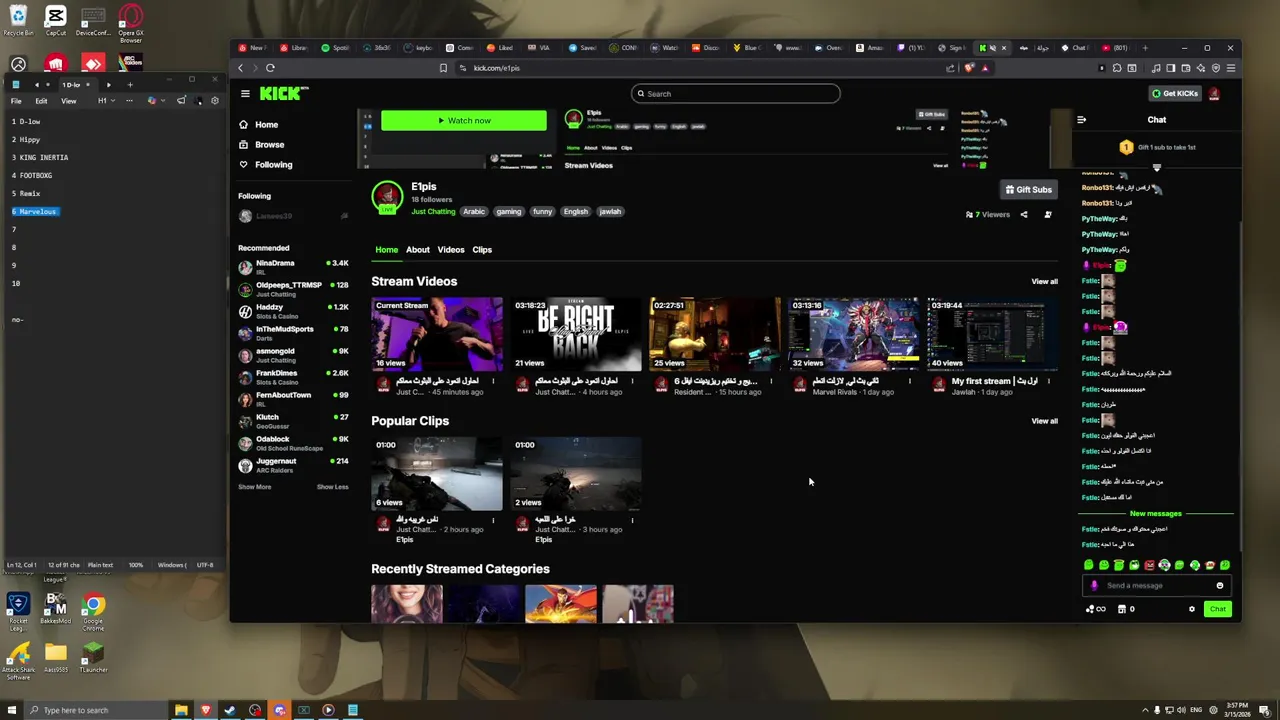Open asmongold recommended channel
The image size is (1280, 720).
coord(293,355)
